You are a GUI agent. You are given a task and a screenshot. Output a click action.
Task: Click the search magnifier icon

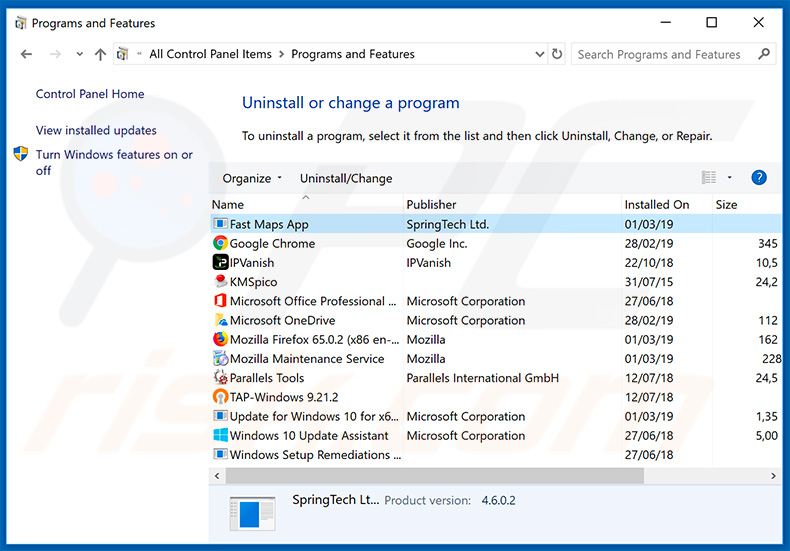pyautogui.click(x=764, y=54)
